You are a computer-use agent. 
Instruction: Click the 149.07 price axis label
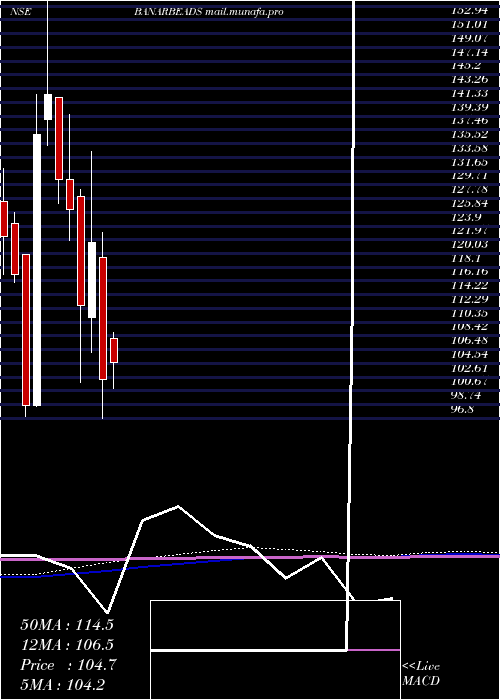pos(468,38)
